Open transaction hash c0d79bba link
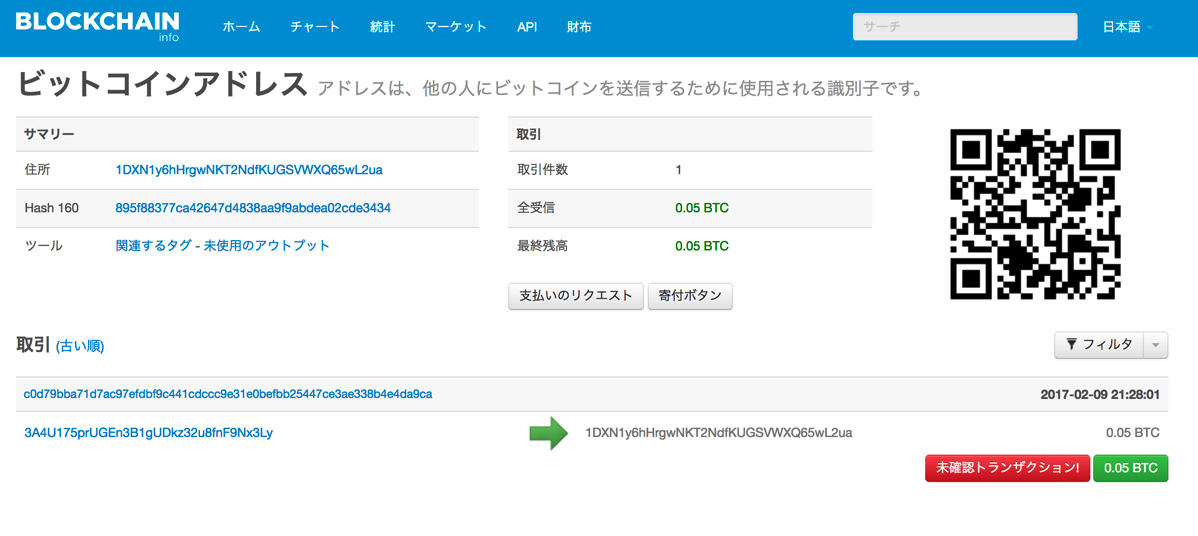This screenshot has width=1198, height=536. click(228, 394)
